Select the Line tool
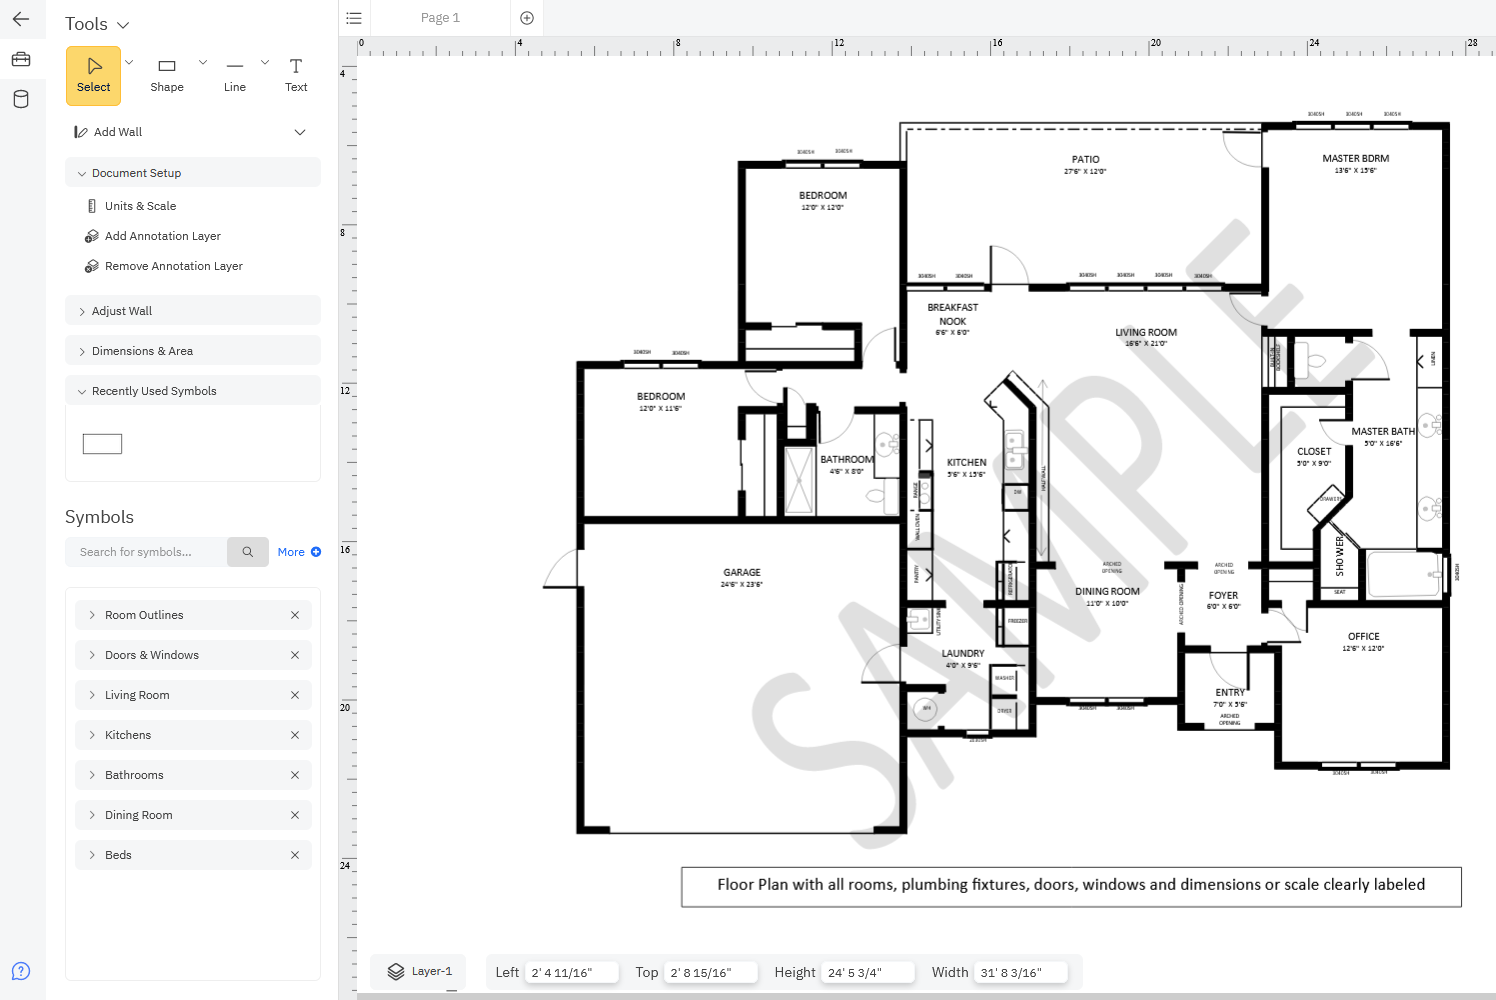Screen dimensions: 1496x1000 [x=235, y=75]
